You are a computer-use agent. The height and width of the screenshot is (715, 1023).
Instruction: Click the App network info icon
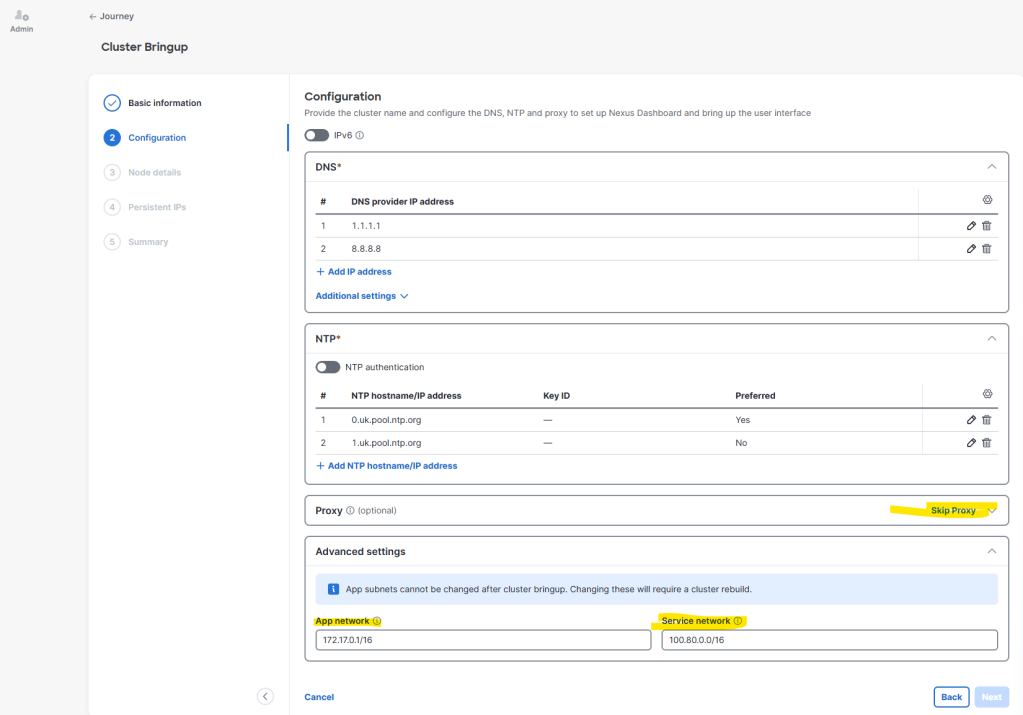click(x=376, y=621)
